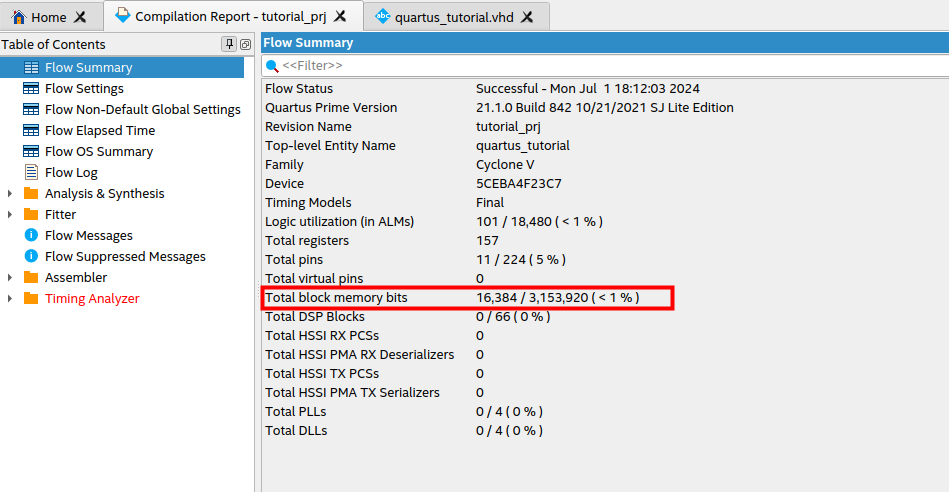Screen dimensions: 949x492
Task: Select the Analysis & Synthesis folder label
Action: [105, 193]
